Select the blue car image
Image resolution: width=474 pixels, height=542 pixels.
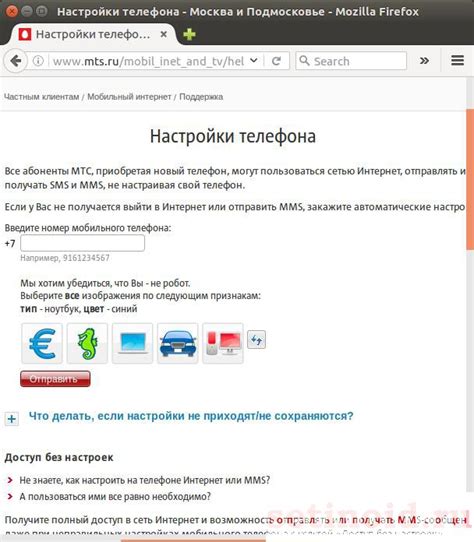178,343
